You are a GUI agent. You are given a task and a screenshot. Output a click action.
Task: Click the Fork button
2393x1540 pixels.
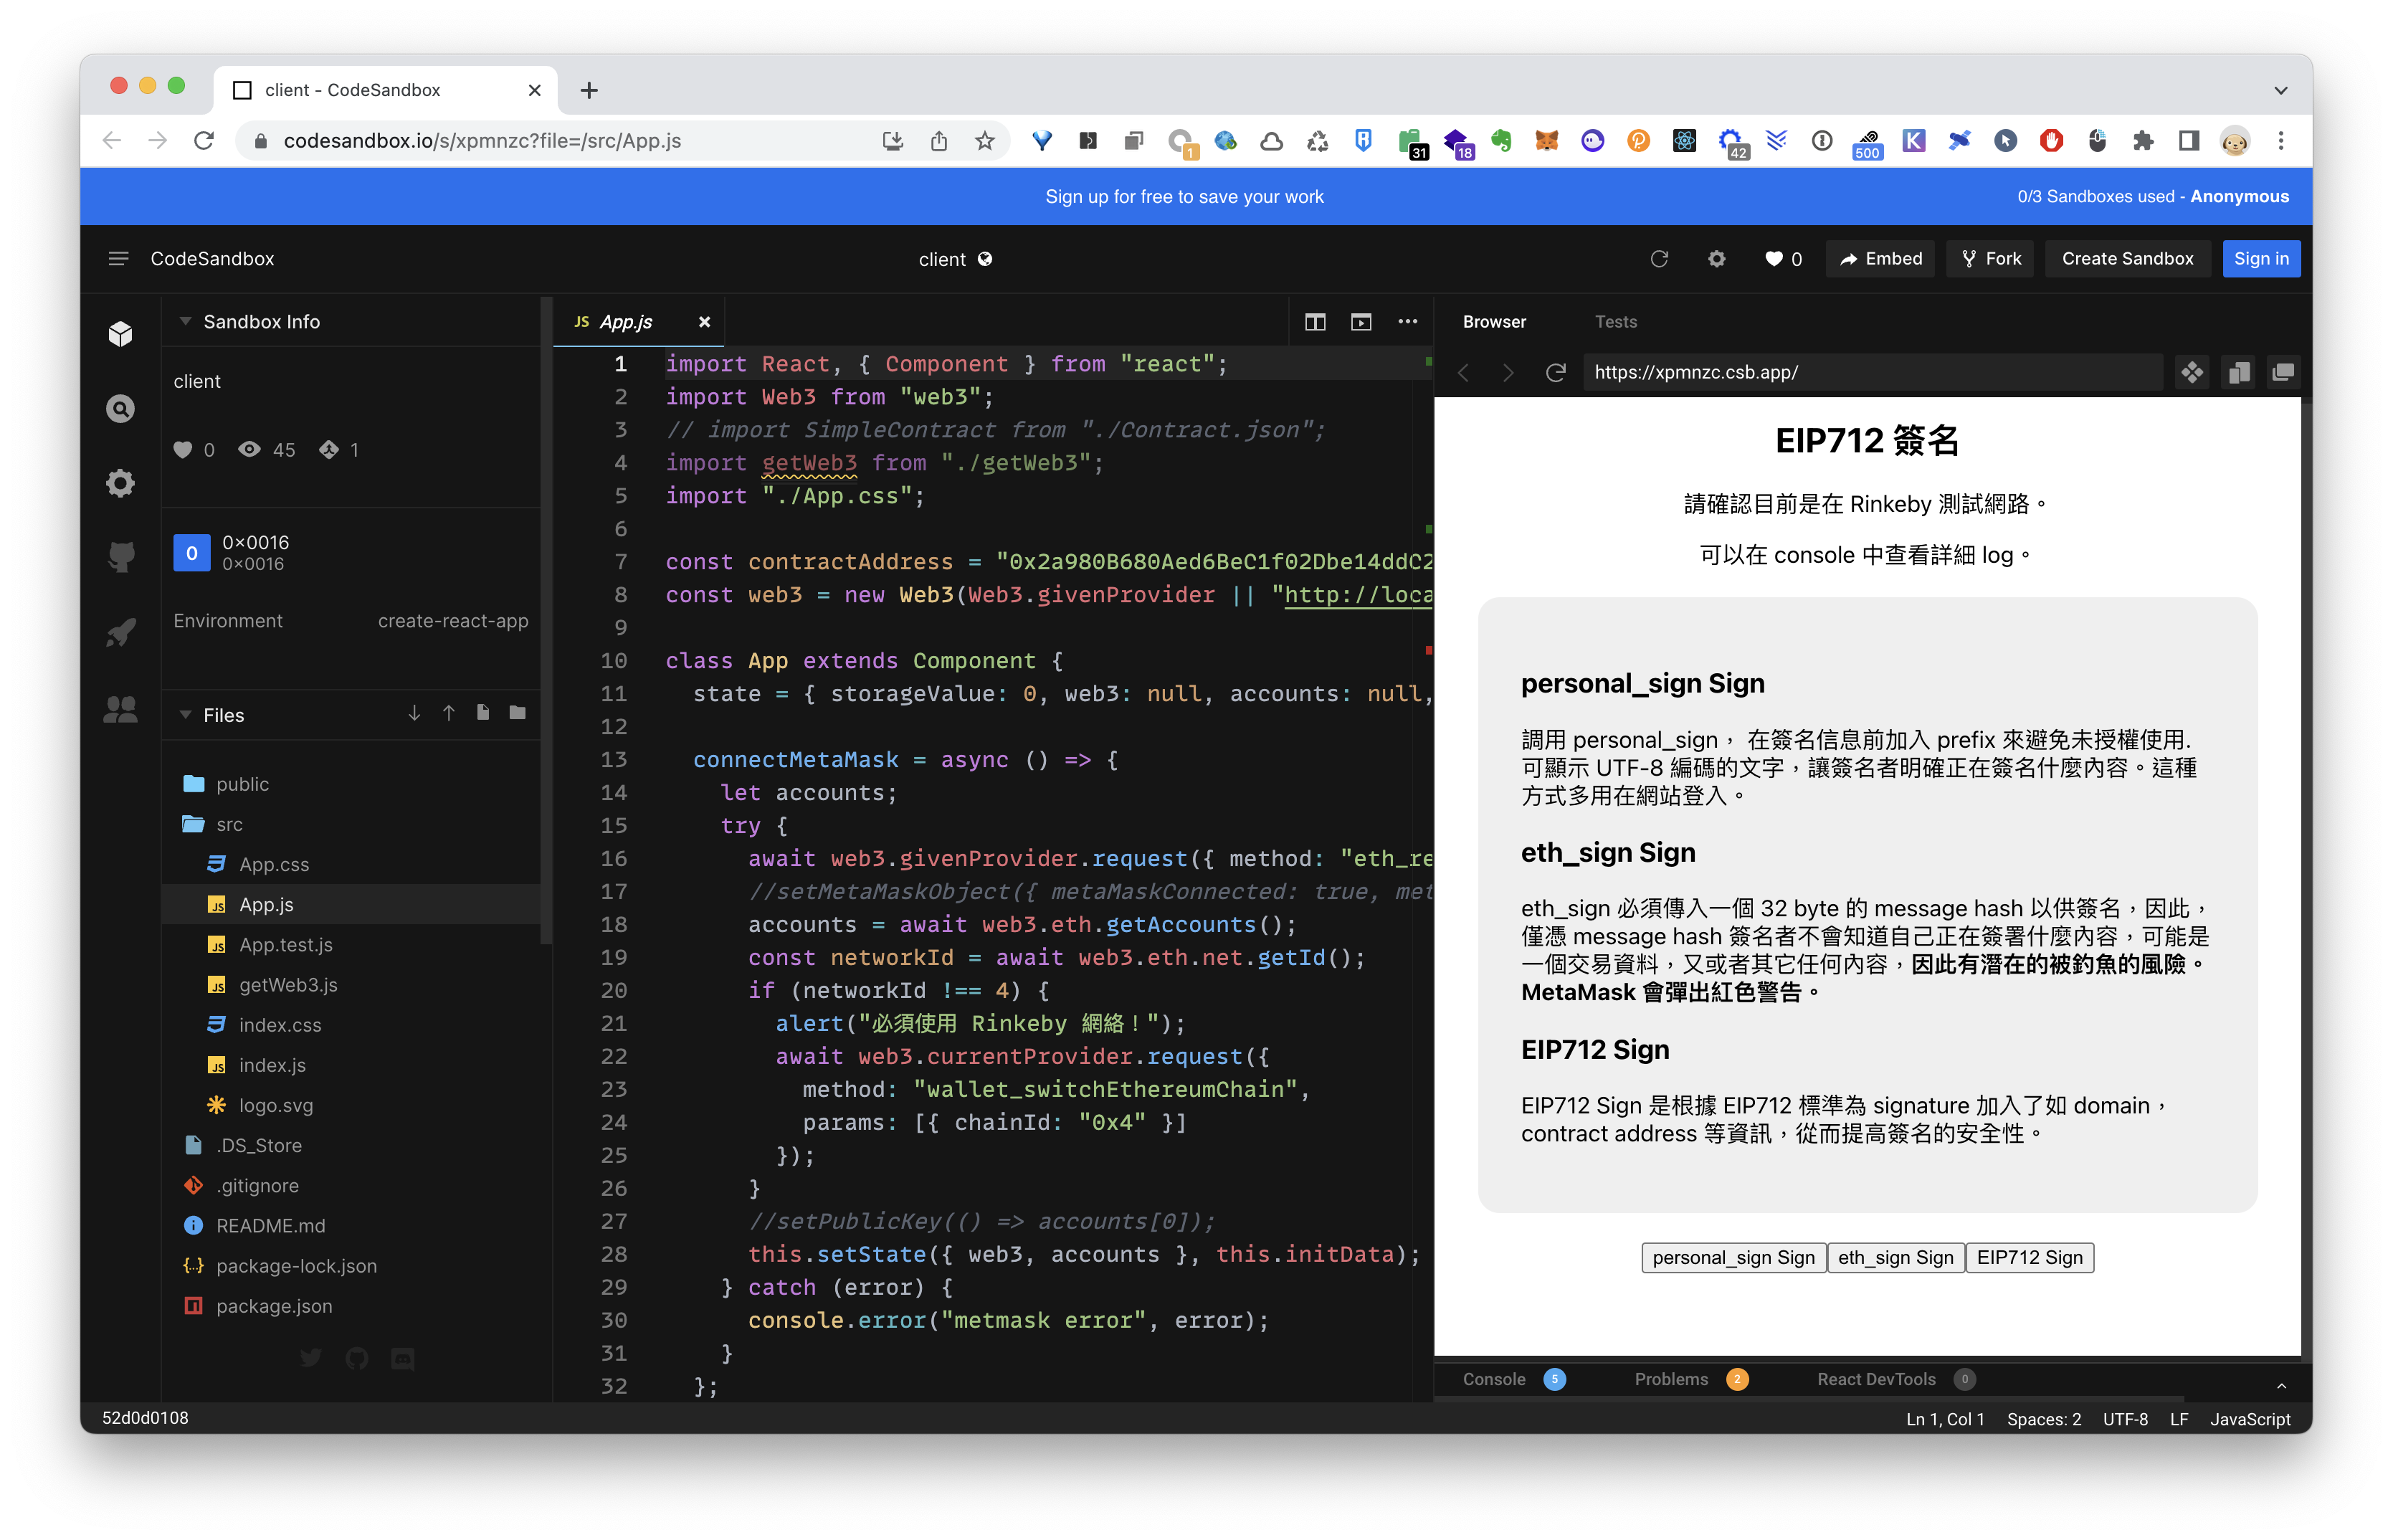(1990, 259)
